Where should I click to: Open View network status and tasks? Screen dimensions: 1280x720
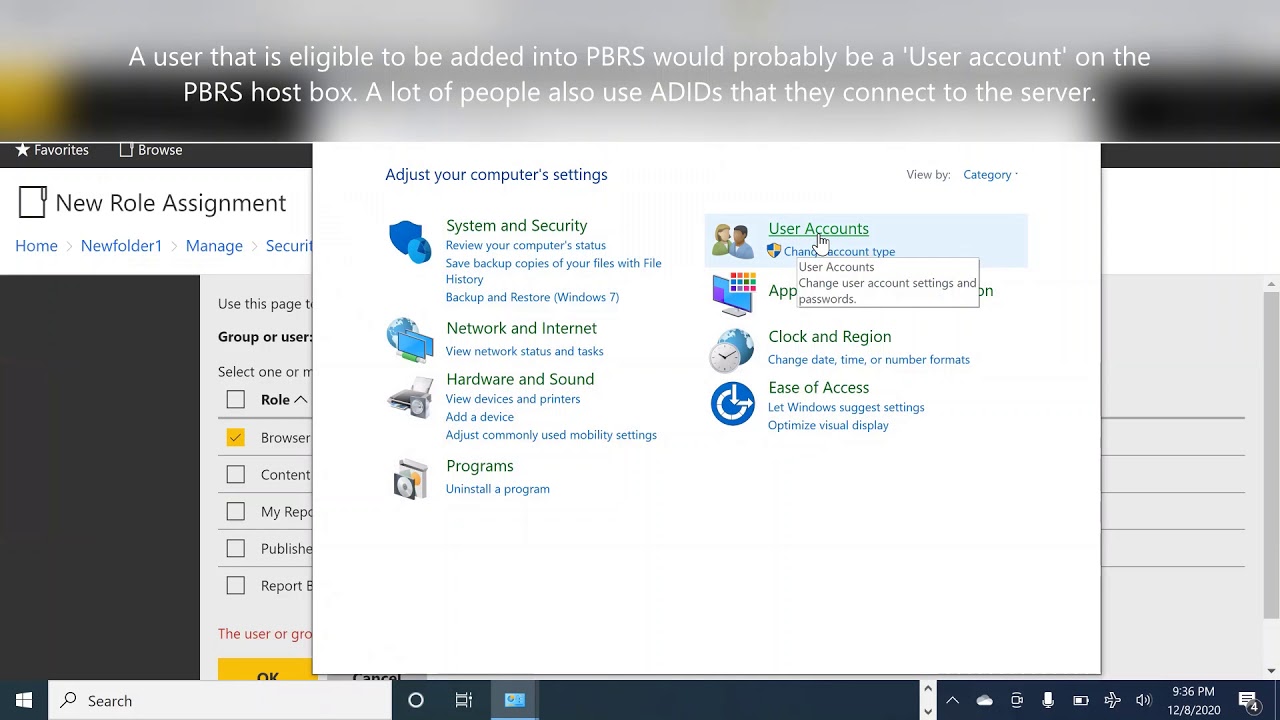click(x=524, y=351)
